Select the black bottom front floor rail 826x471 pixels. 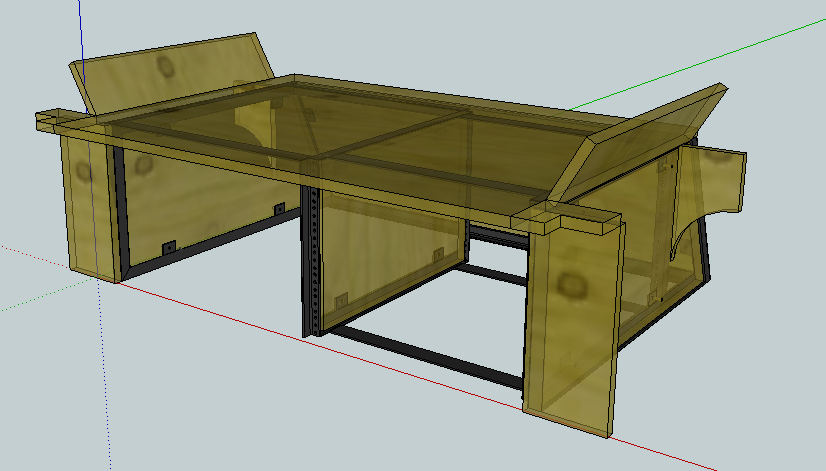click(x=429, y=357)
